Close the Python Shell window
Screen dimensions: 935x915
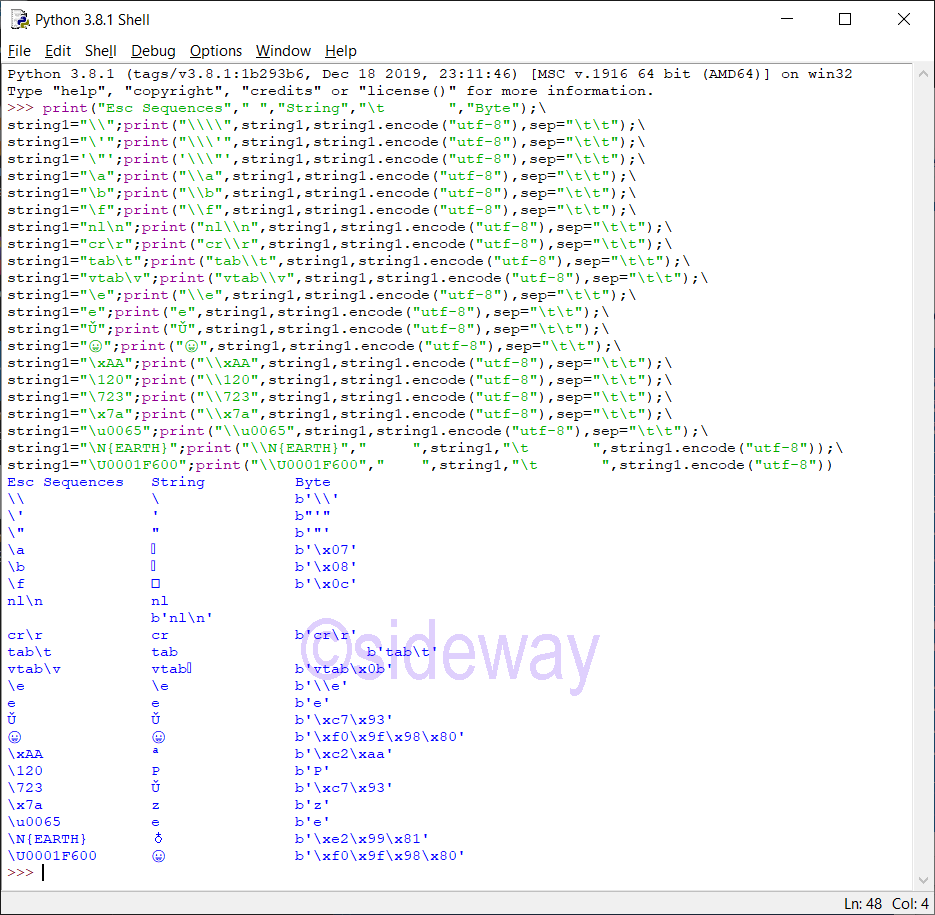click(x=904, y=19)
